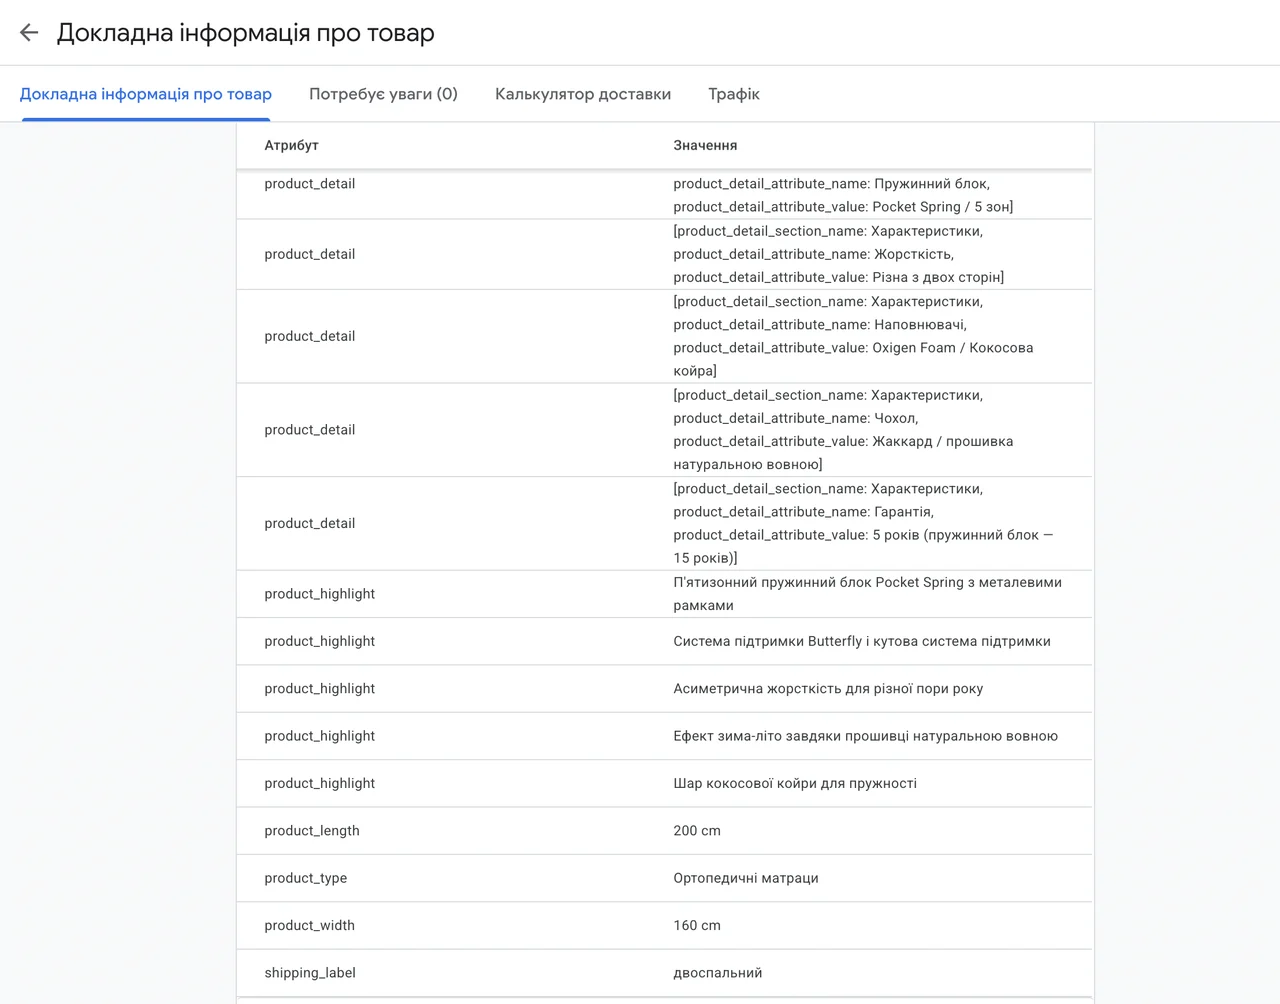Select product_detail label in the Пружинний блок row
This screenshot has width=1280, height=1004.
[310, 184]
